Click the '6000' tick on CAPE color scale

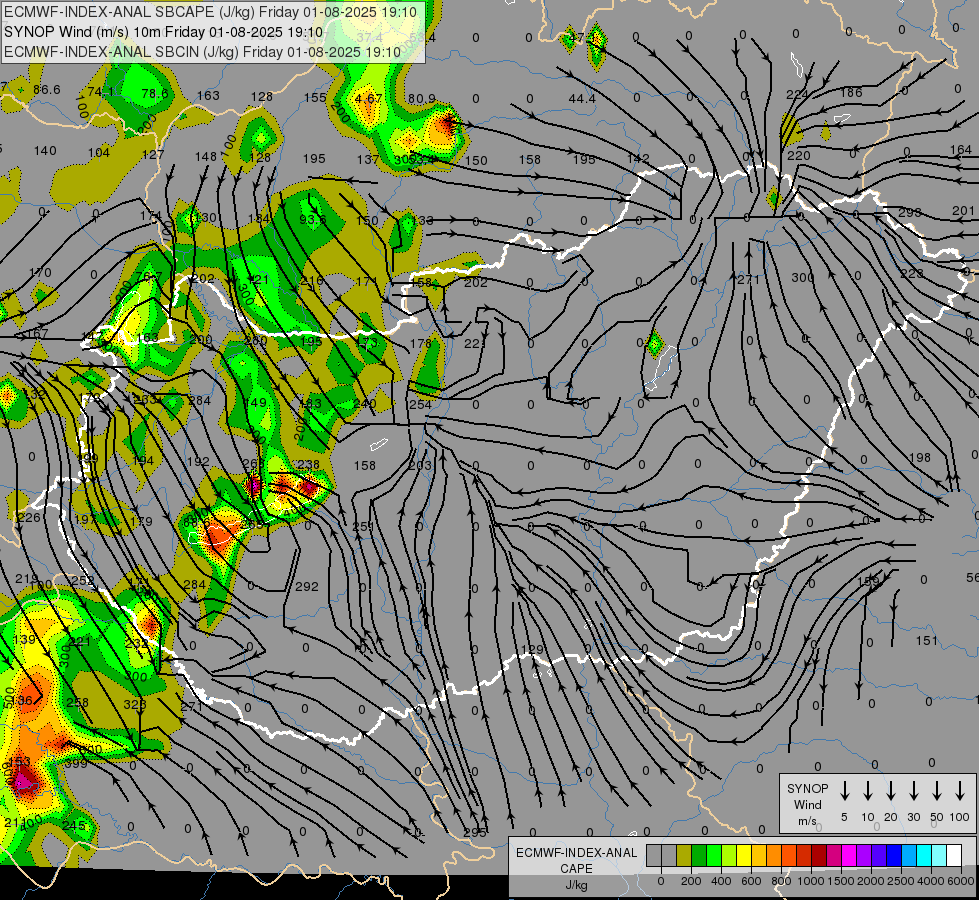pos(960,881)
